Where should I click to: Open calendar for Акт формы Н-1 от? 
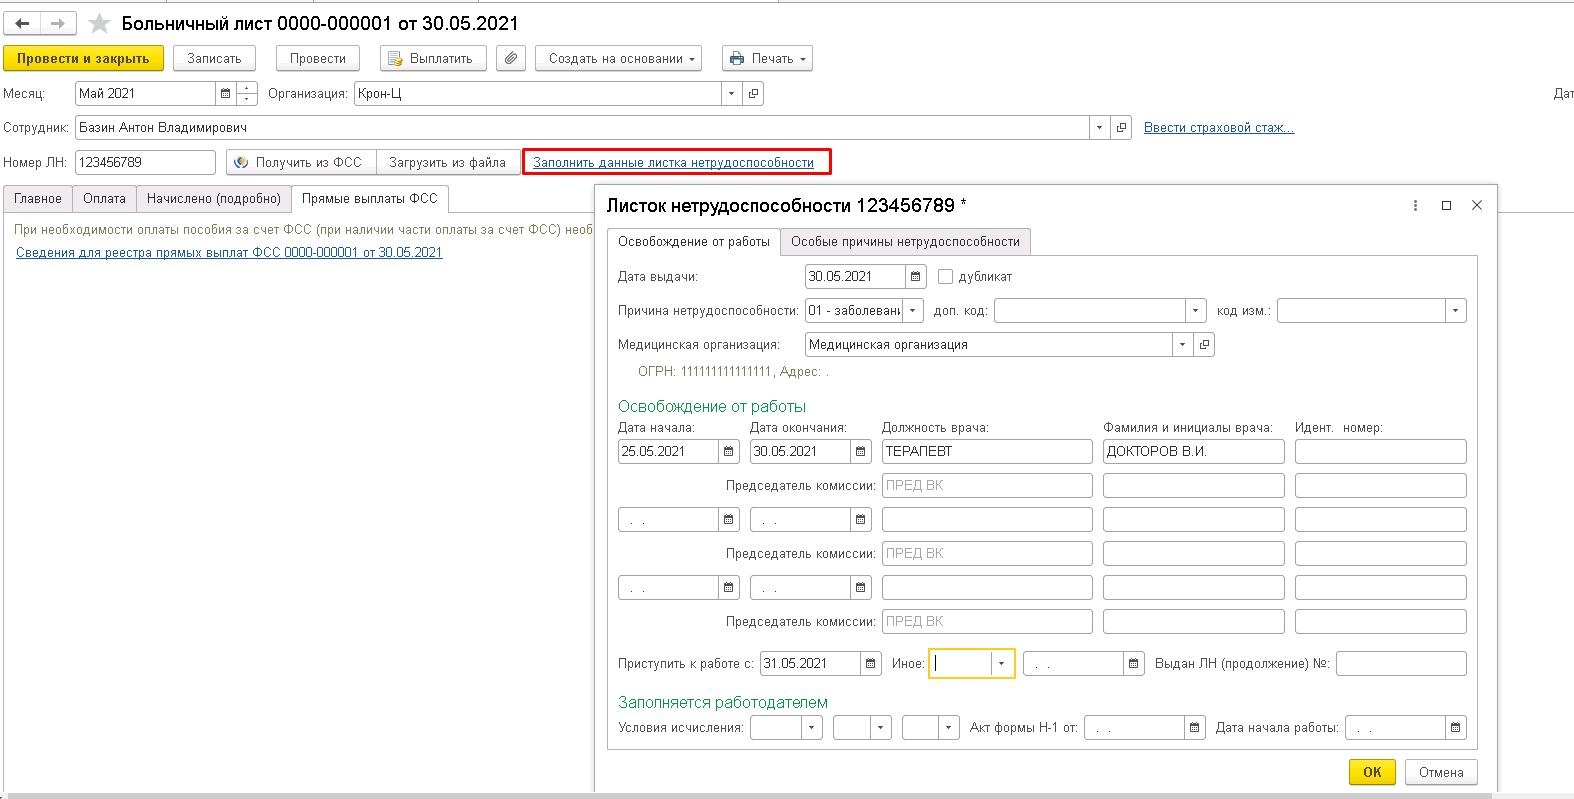1195,728
